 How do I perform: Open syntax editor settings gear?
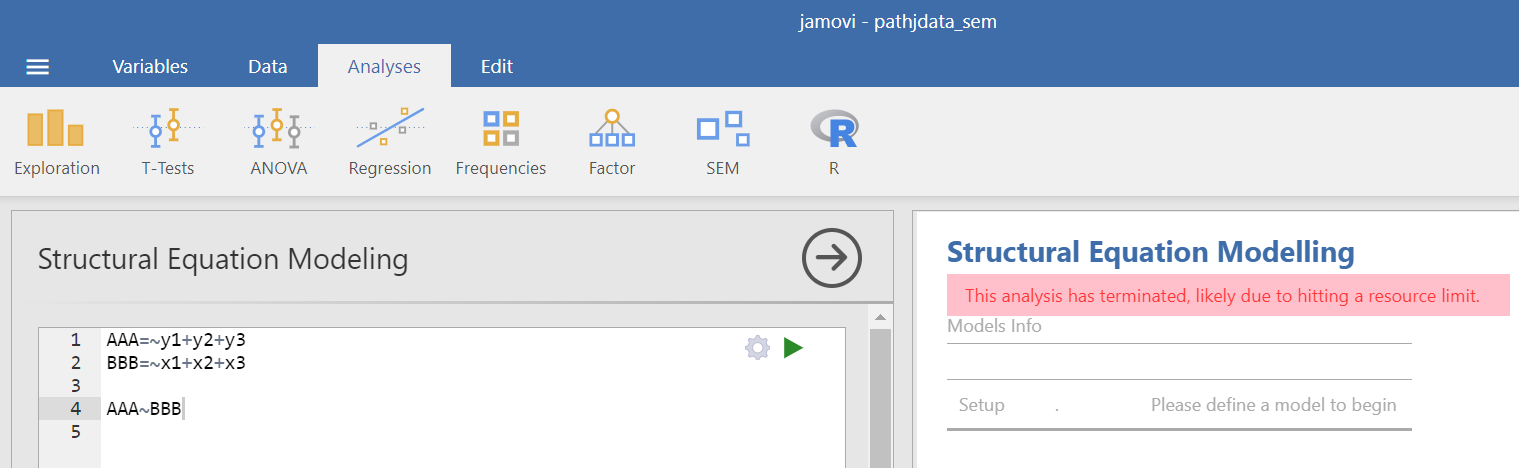(757, 348)
